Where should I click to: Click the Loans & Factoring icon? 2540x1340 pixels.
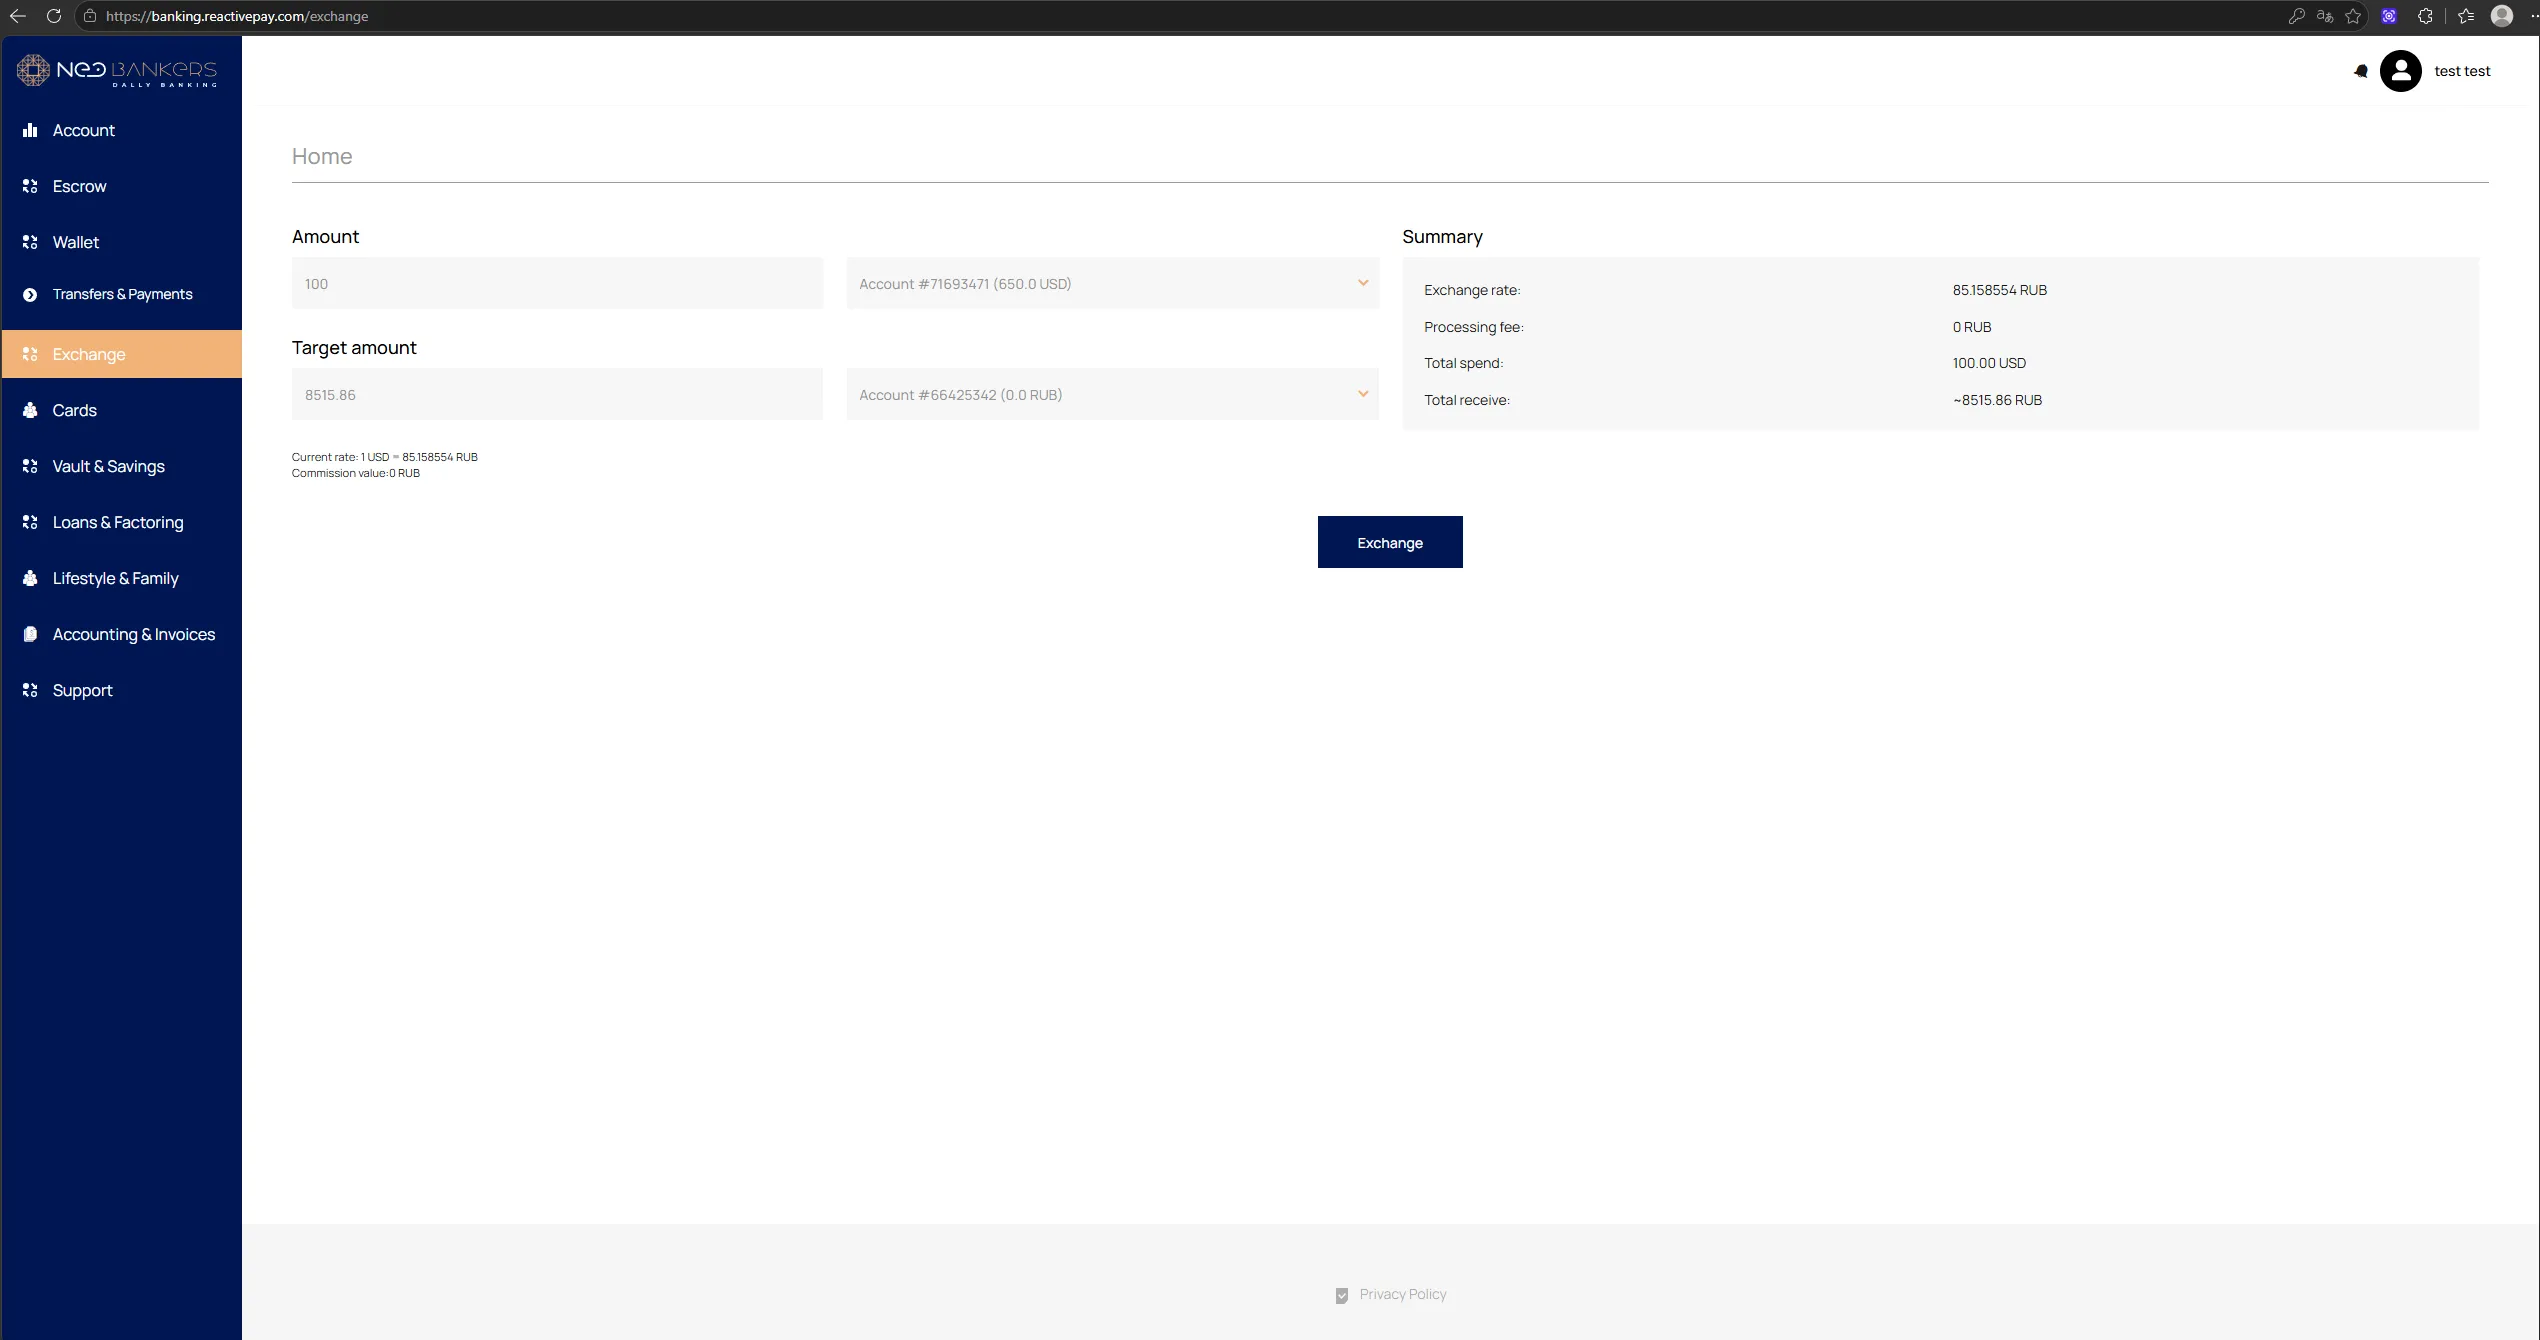coord(30,522)
